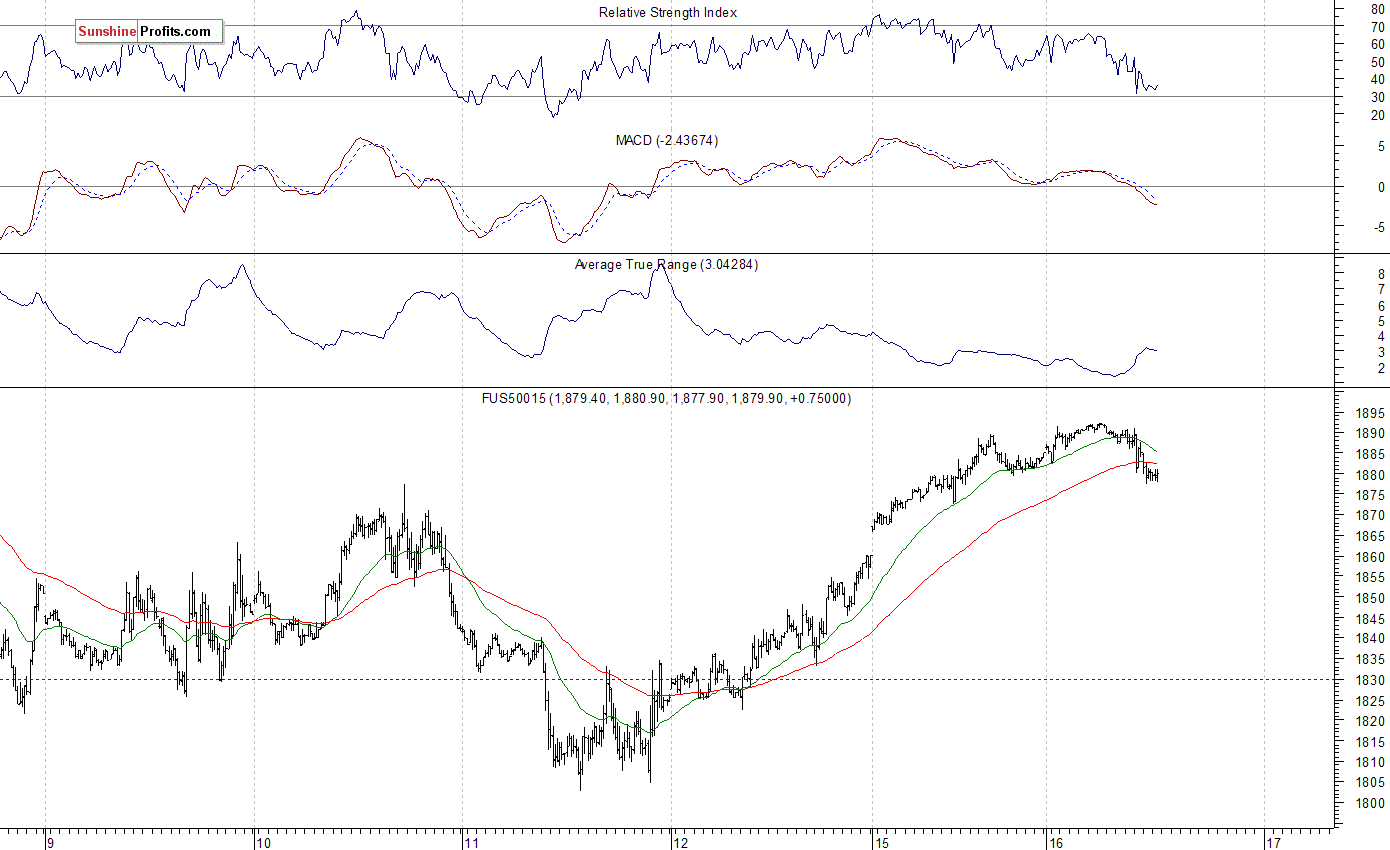Select the RSI scale value 40
Viewport: 1390px width, 850px height.
tap(1378, 80)
